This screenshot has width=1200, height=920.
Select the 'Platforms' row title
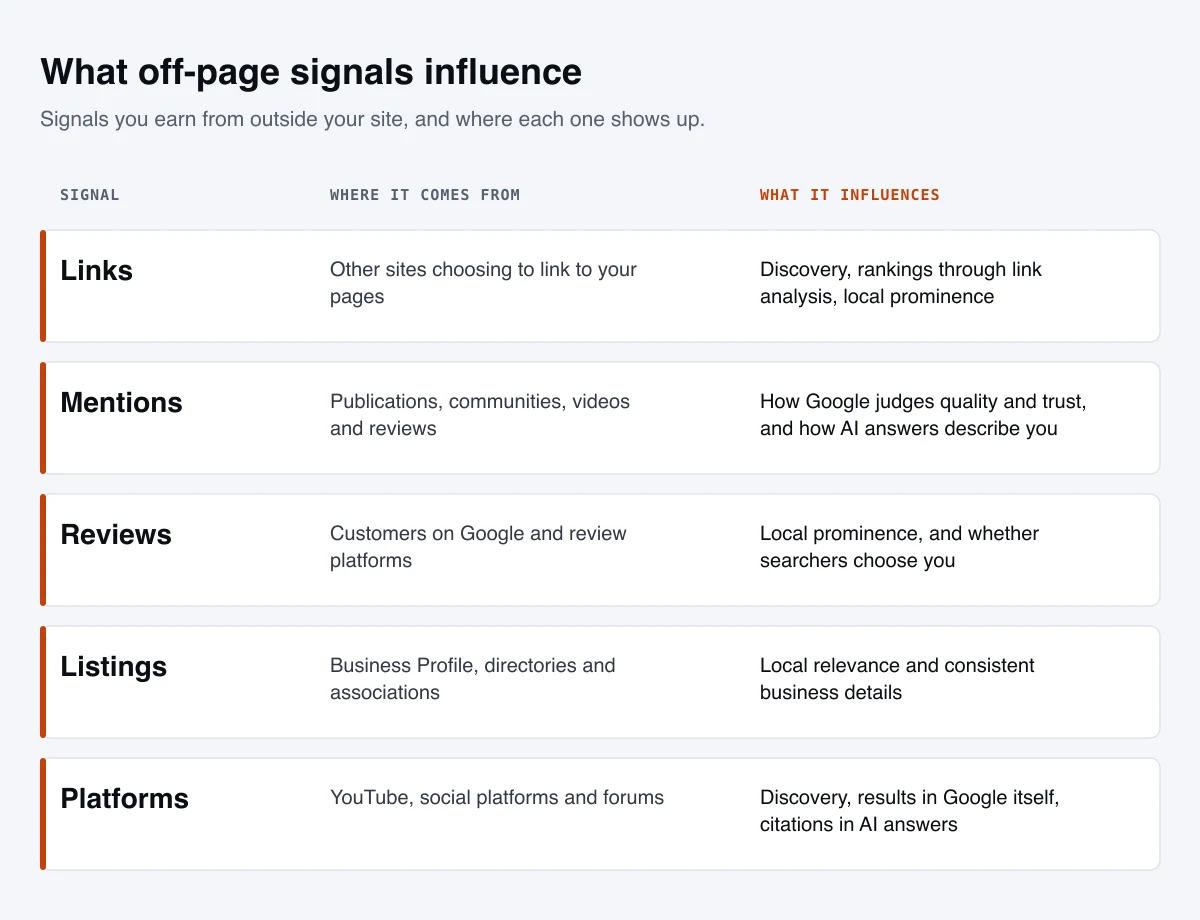click(x=124, y=798)
